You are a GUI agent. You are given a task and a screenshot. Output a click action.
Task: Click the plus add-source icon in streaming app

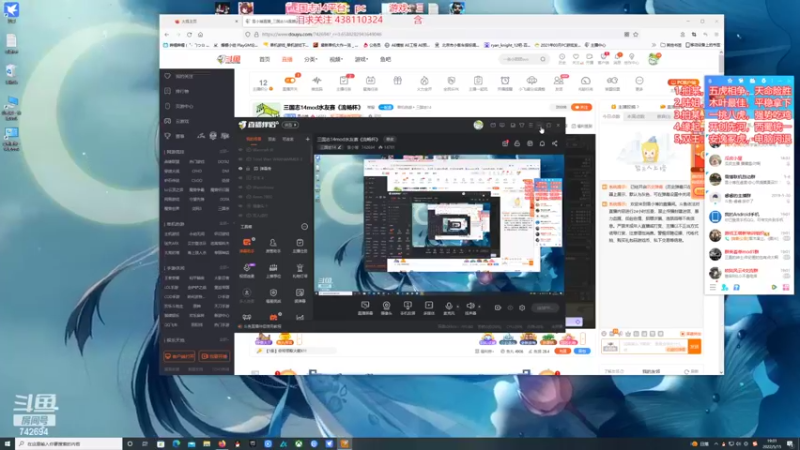coord(308,139)
